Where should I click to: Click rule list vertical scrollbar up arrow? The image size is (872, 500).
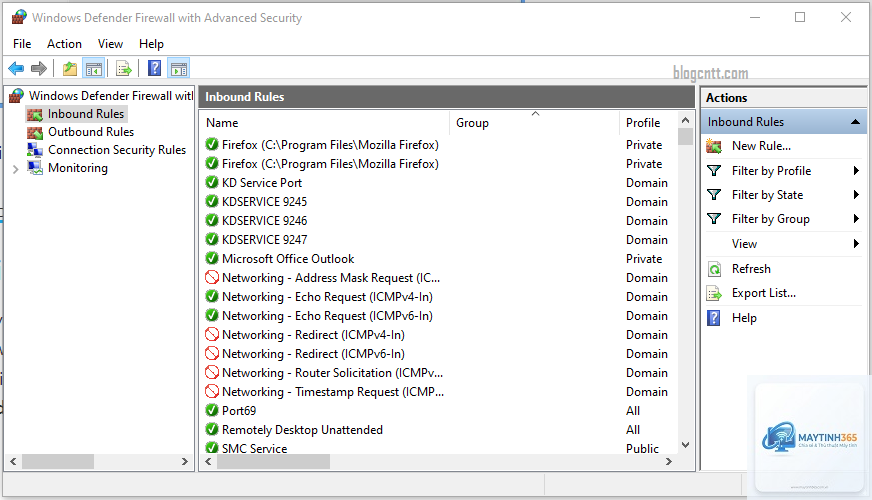coord(686,120)
